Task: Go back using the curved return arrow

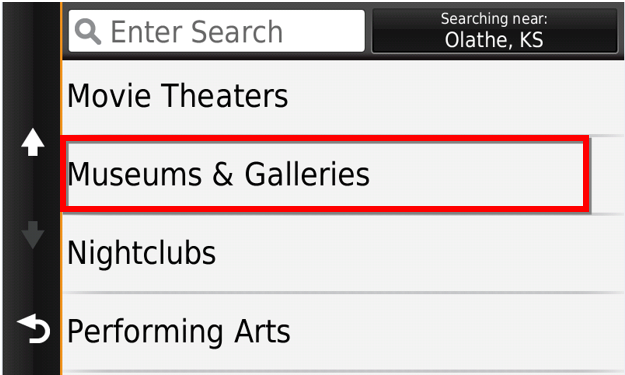Action: pyautogui.click(x=34, y=328)
